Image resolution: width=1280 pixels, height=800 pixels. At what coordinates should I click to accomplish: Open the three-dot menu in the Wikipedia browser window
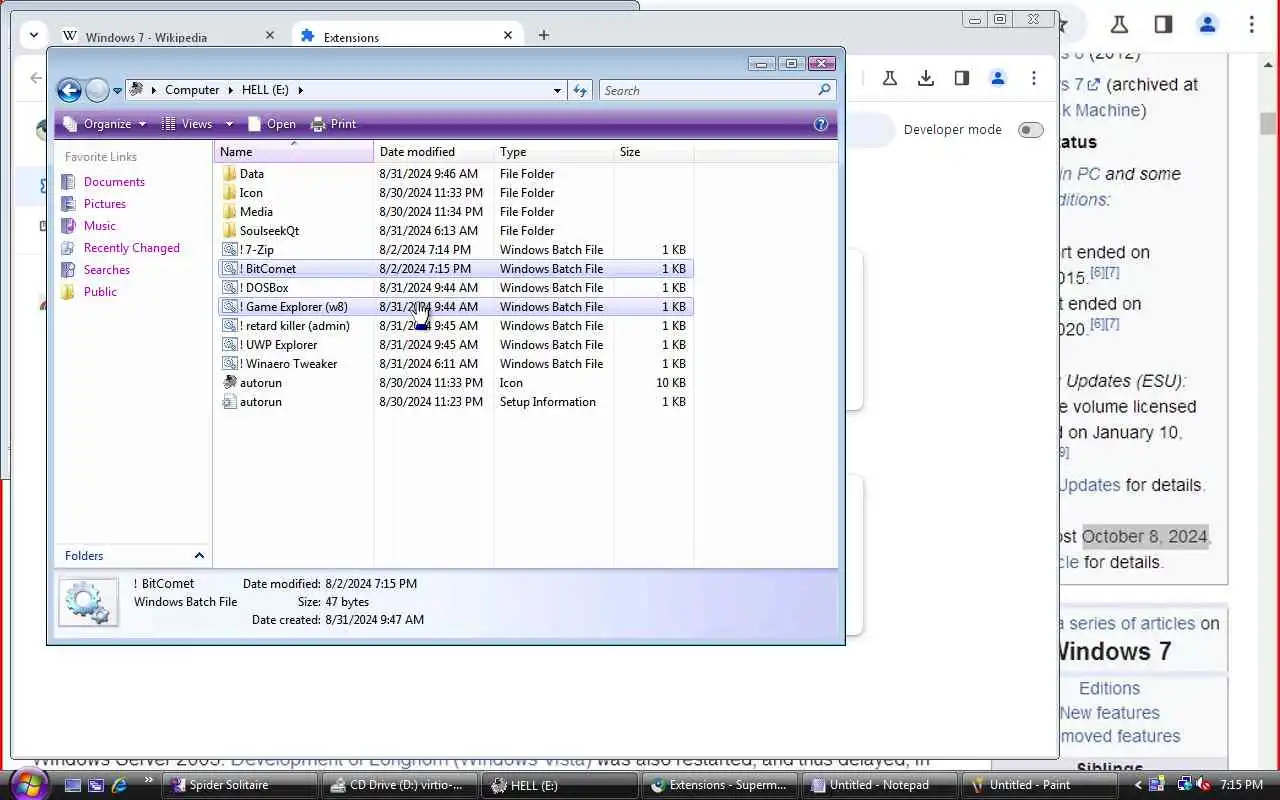pyautogui.click(x=1251, y=25)
